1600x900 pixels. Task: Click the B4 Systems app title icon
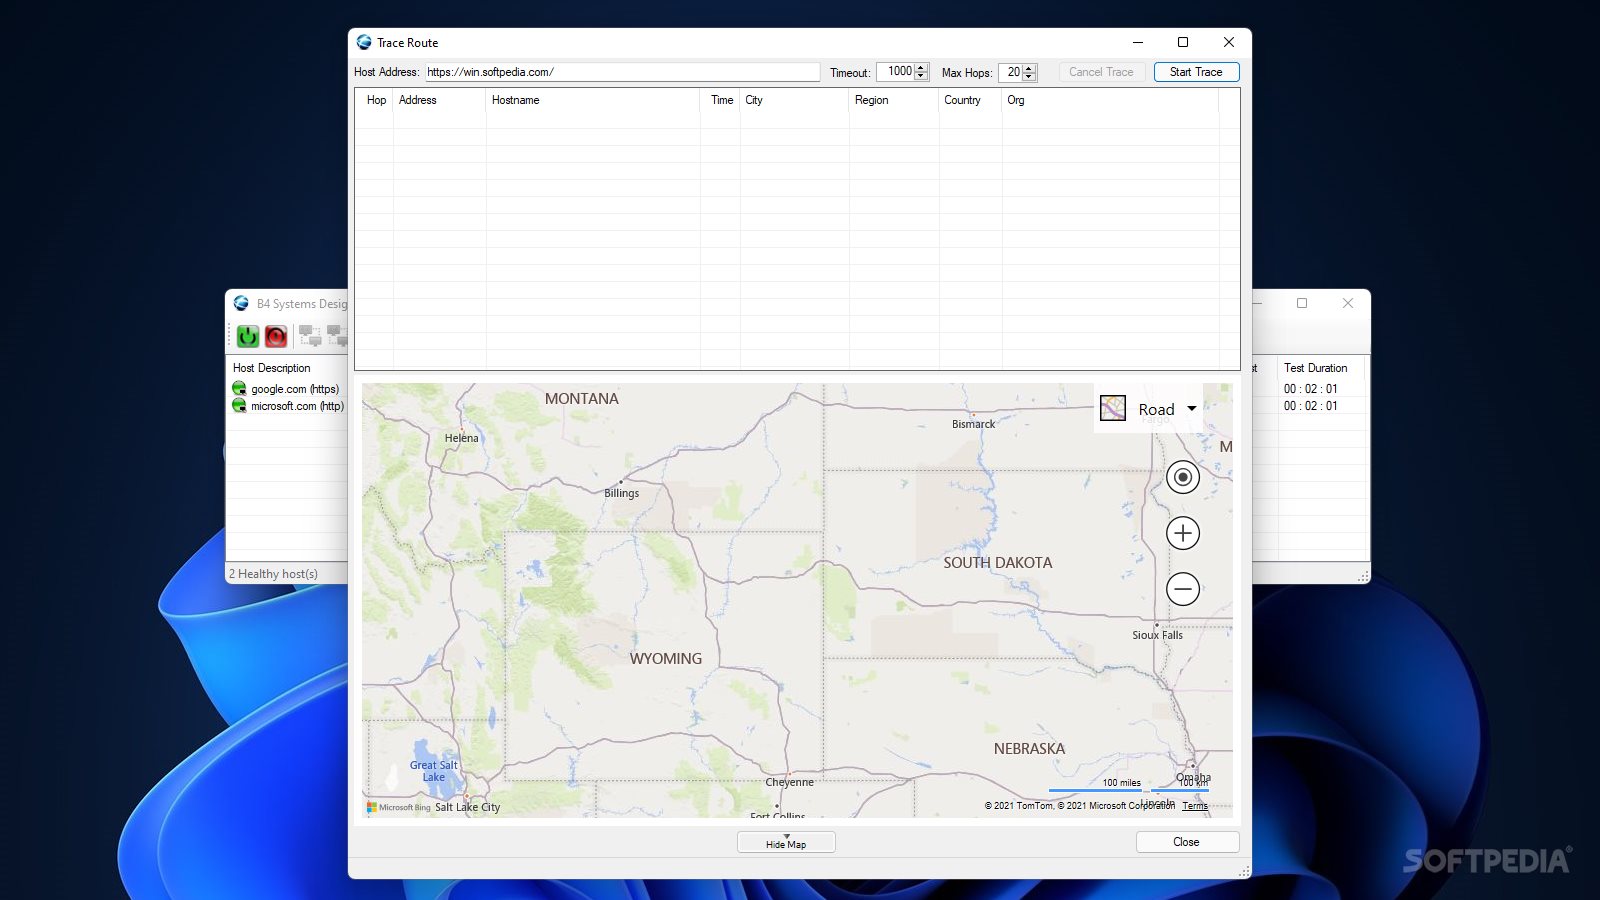tap(241, 303)
